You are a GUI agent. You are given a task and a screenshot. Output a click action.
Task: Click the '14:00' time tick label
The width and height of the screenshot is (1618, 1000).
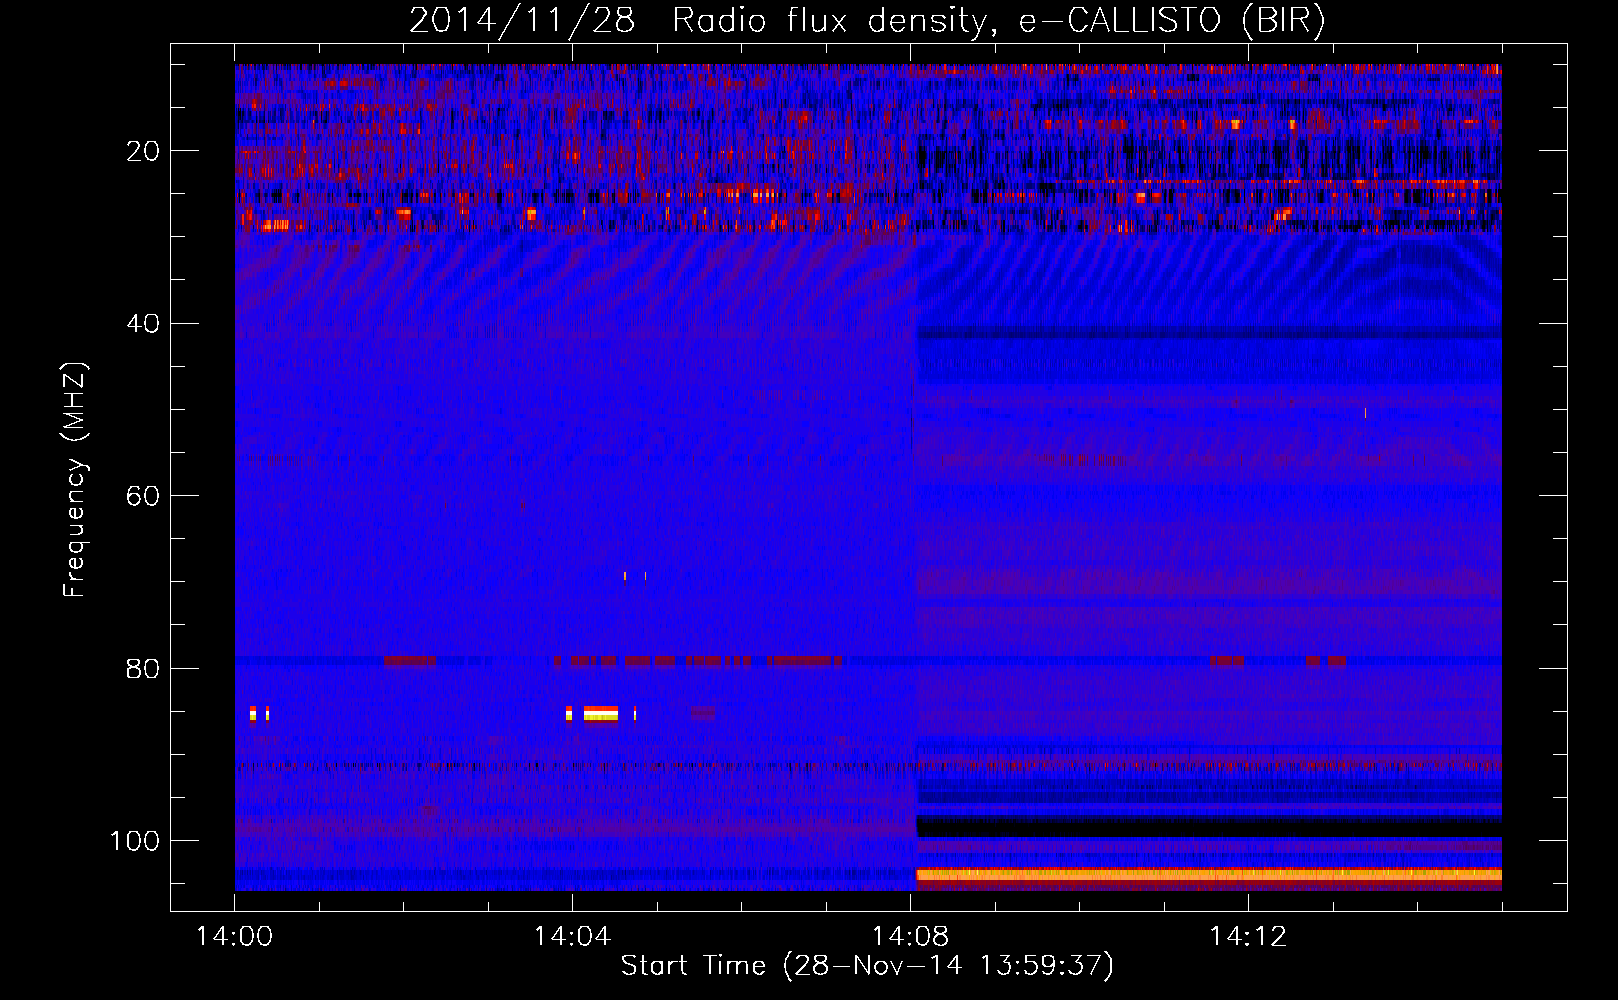click(x=234, y=937)
